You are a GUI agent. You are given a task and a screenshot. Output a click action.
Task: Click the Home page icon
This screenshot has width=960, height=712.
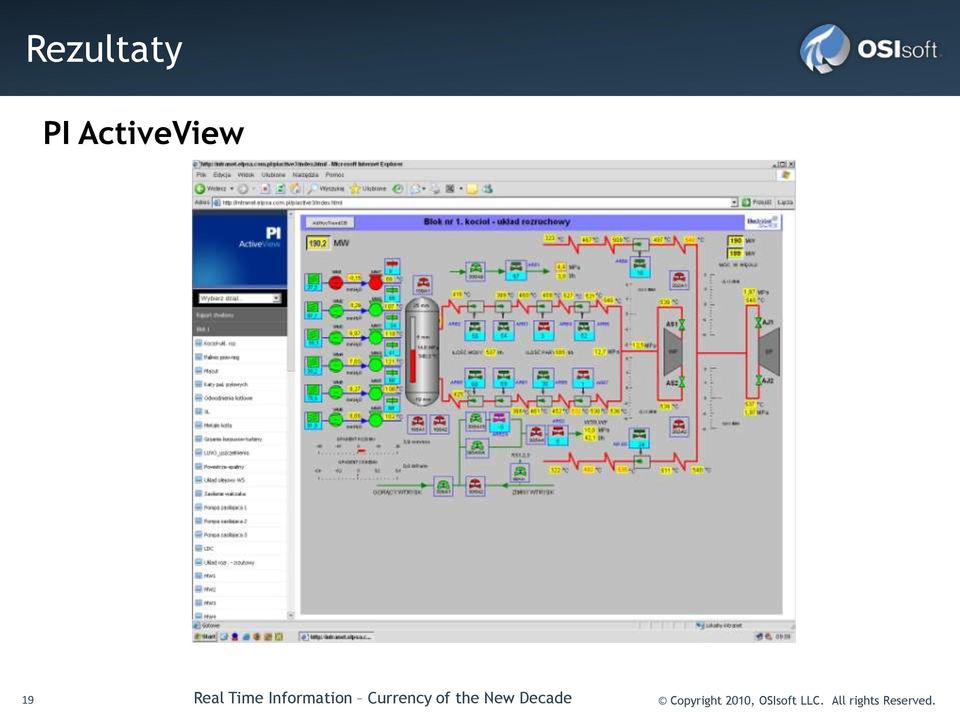click(295, 189)
